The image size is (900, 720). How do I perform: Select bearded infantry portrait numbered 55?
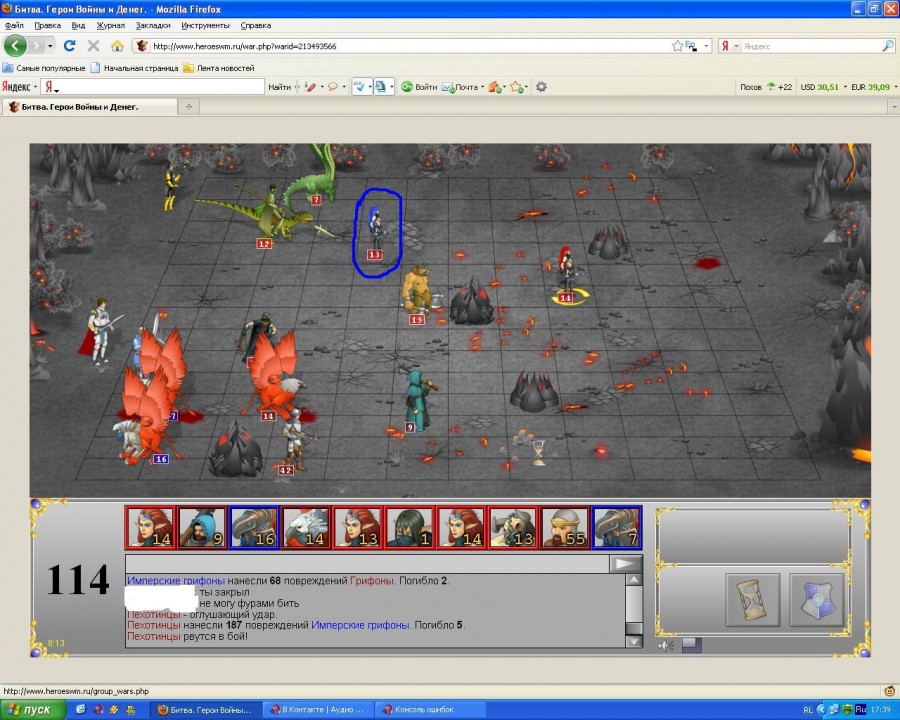coord(565,527)
